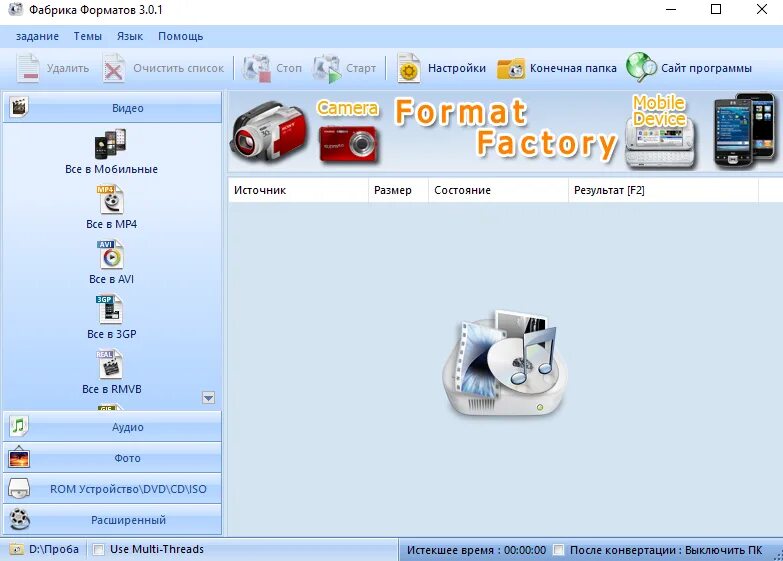The image size is (783, 561).
Task: Click the D:\Проба output path
Action: (54, 550)
